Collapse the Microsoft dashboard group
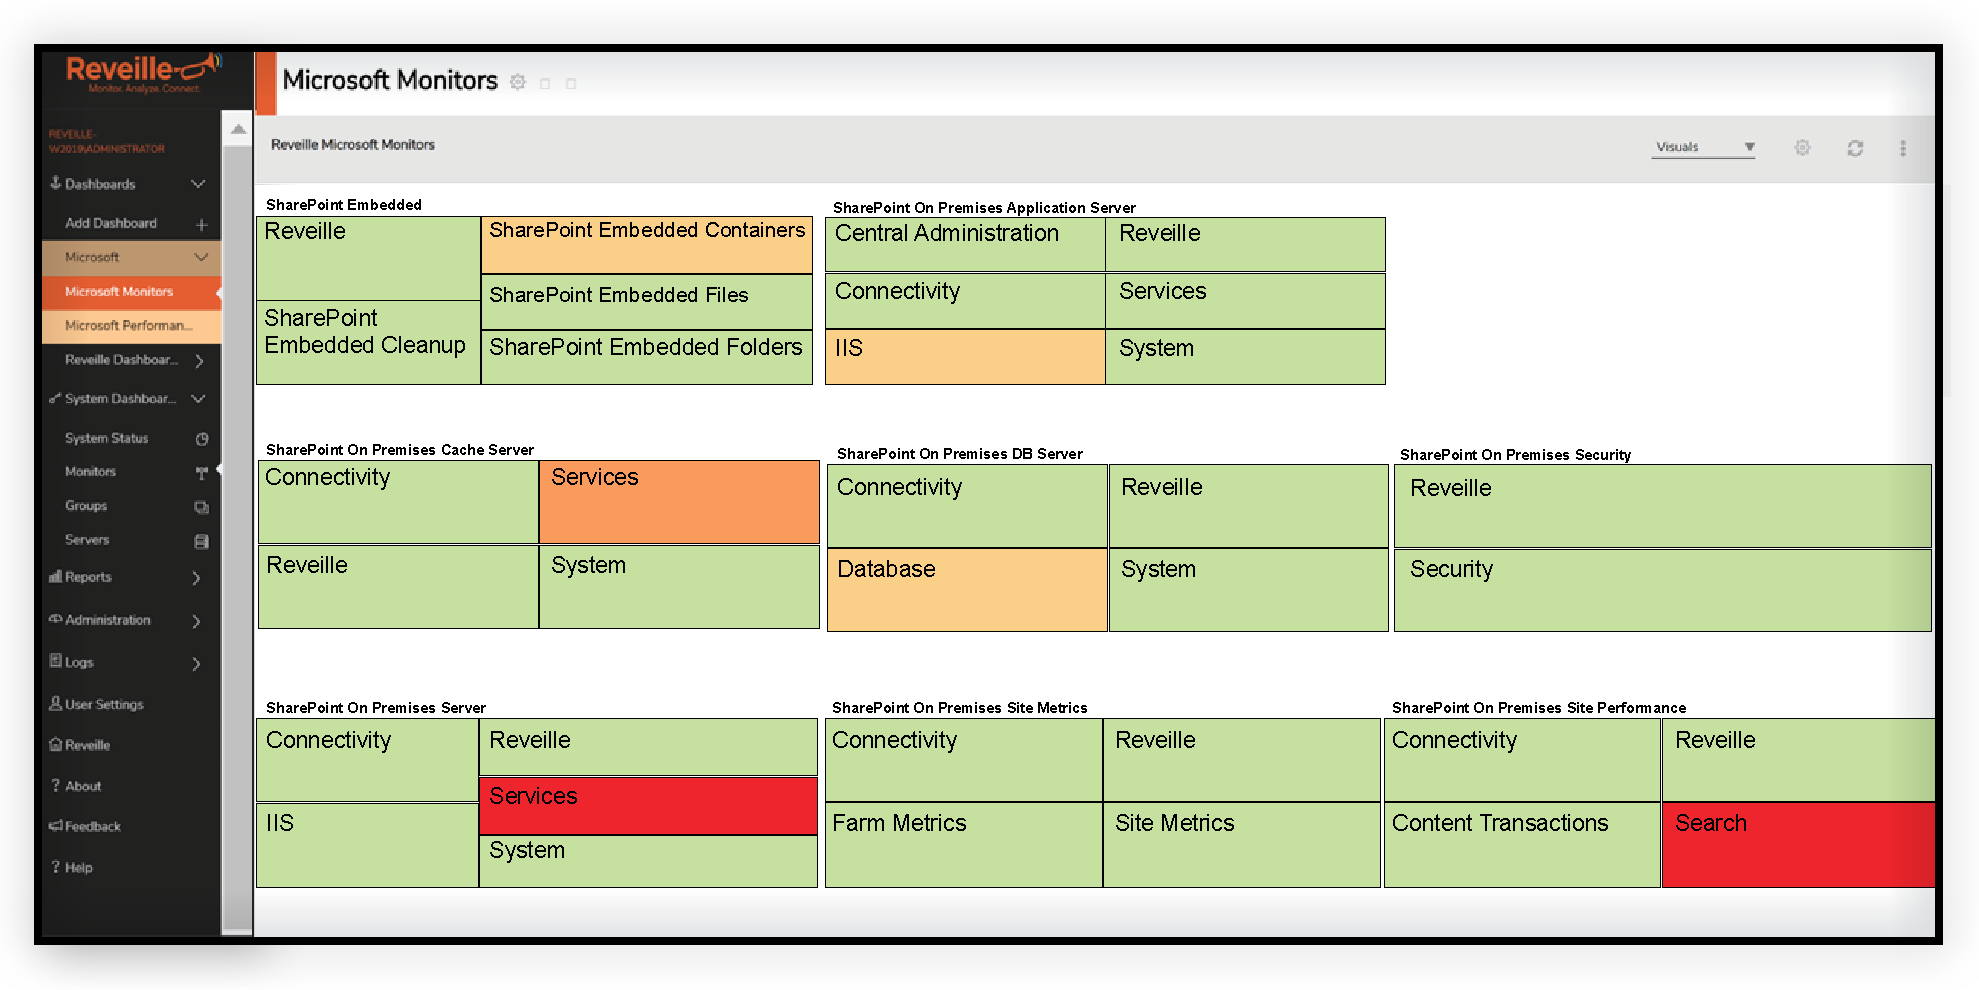Image resolution: width=1979 pixels, height=990 pixels. [x=200, y=257]
